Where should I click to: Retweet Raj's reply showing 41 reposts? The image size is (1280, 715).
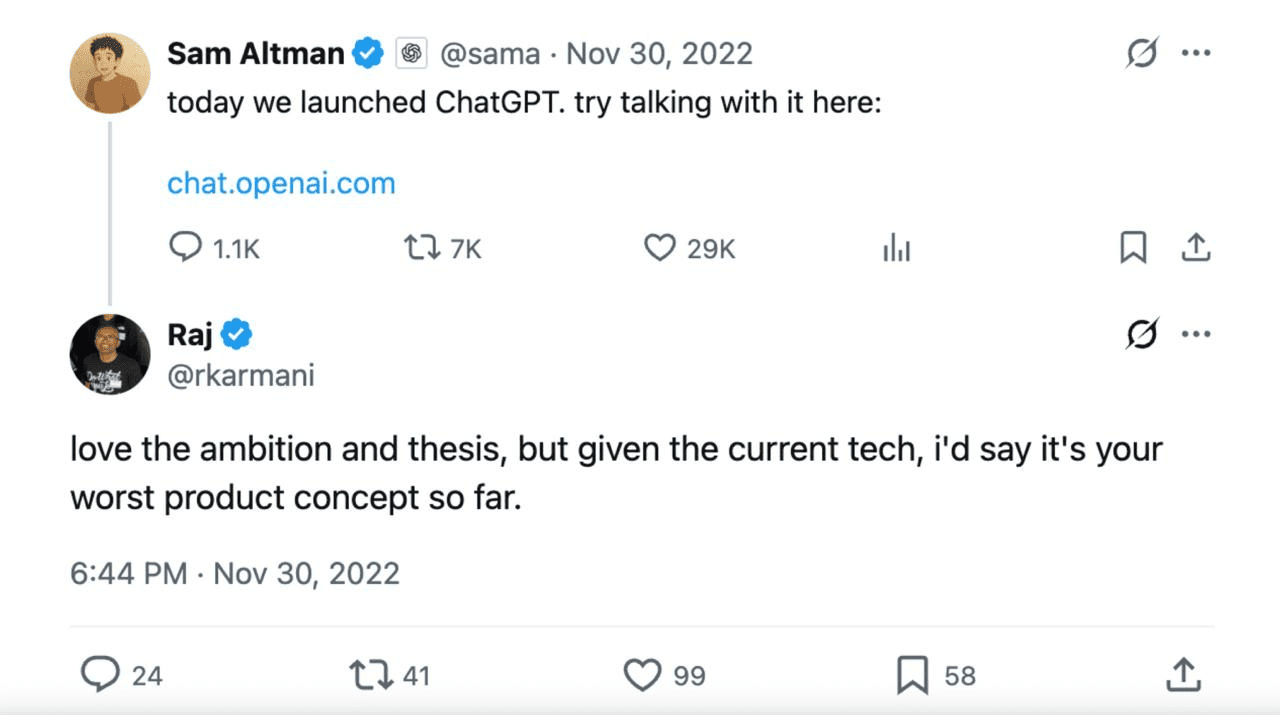tap(371, 675)
